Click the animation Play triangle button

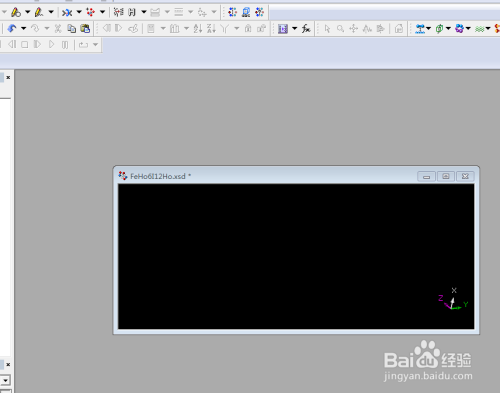(x=51, y=44)
